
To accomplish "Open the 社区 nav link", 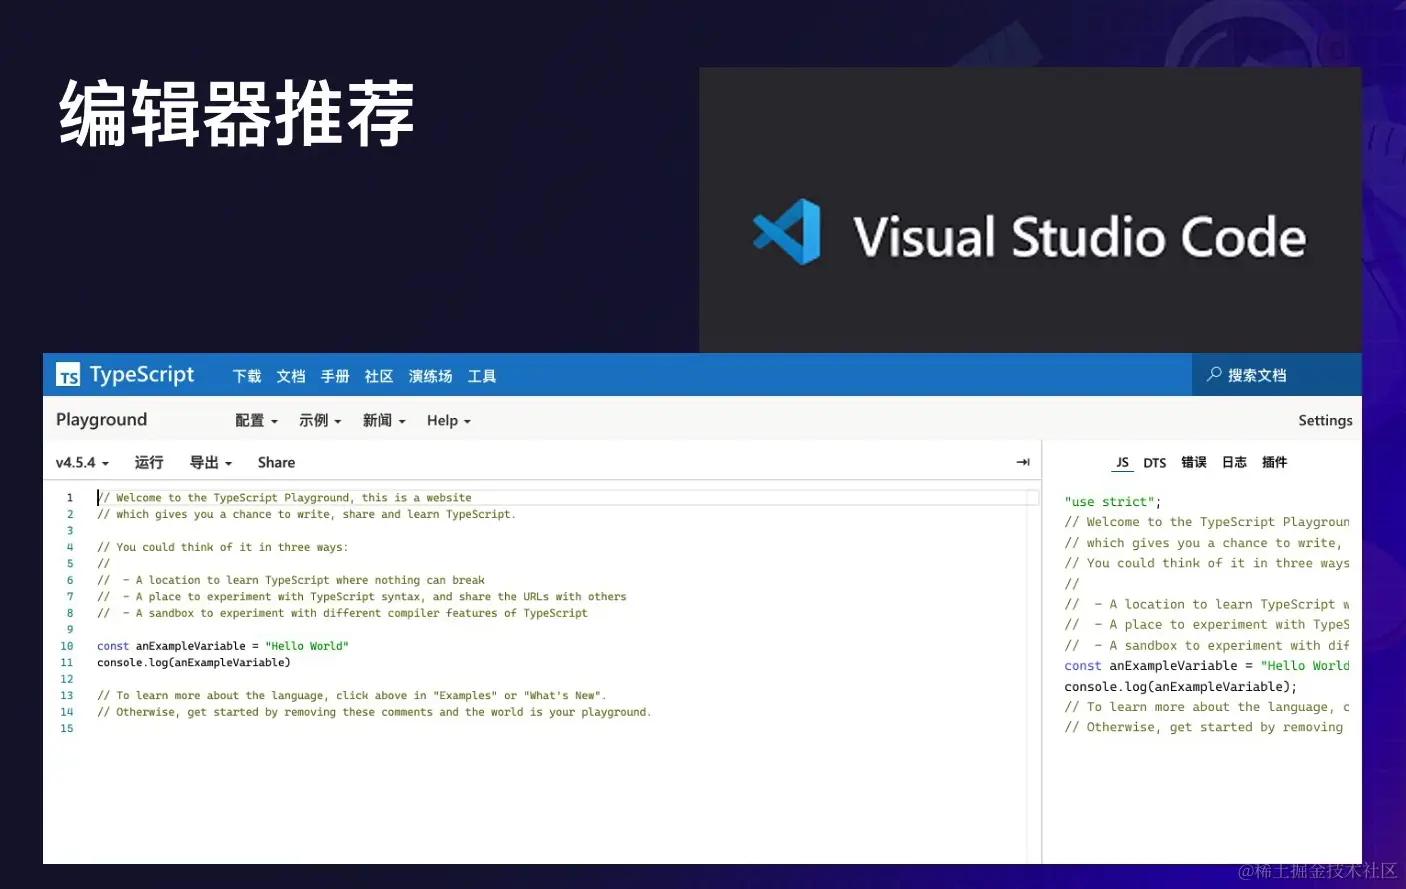I will pyautogui.click(x=379, y=376).
